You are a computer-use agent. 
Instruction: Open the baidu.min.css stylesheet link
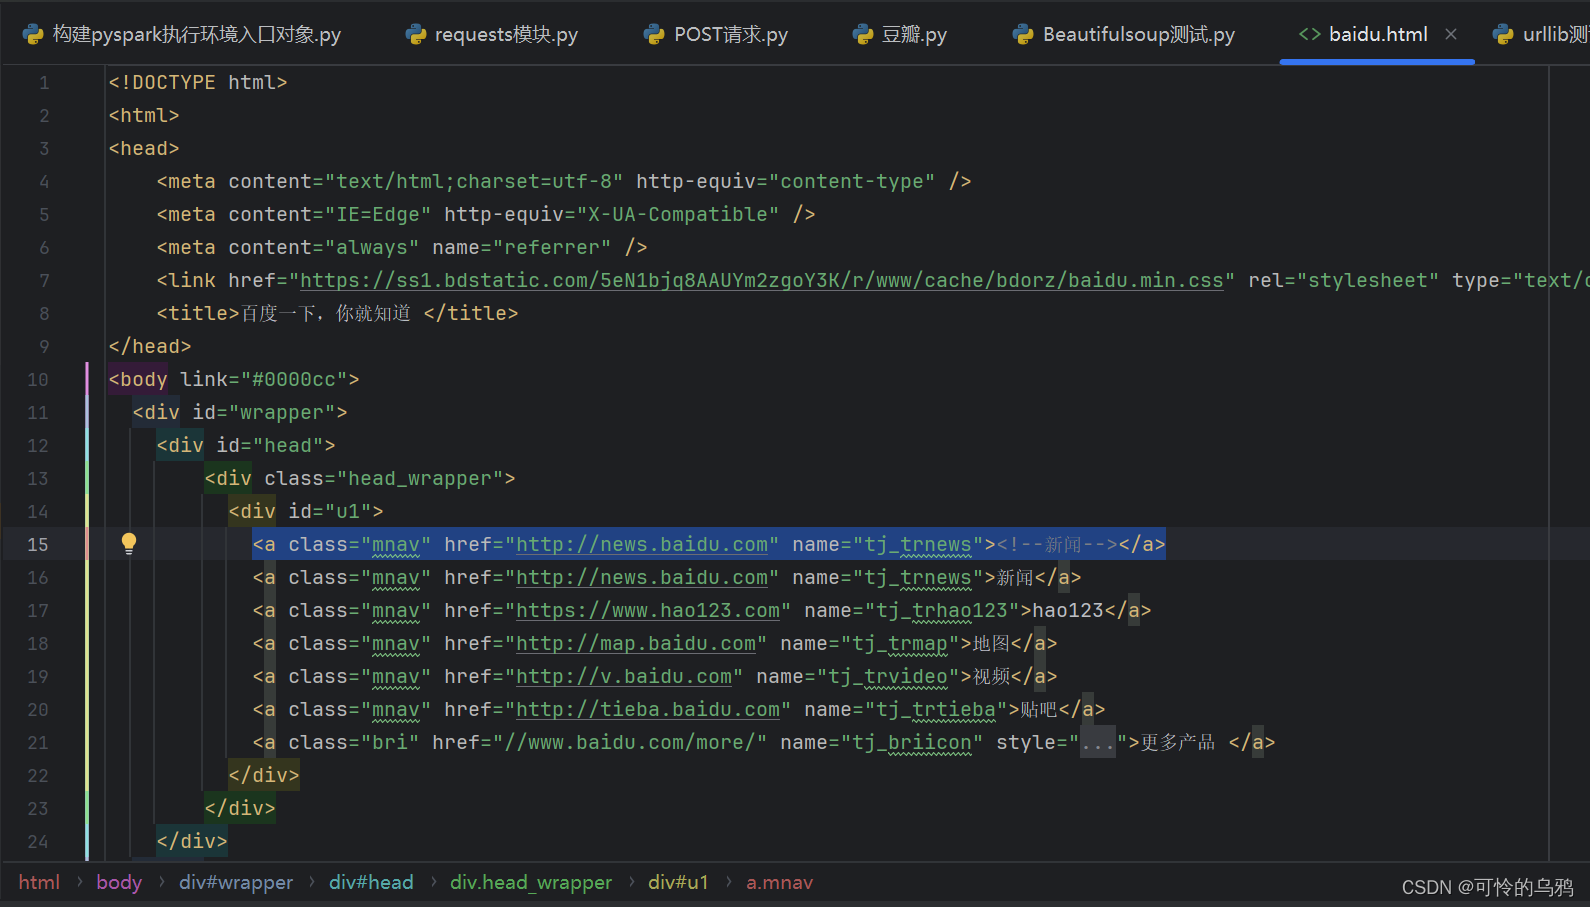pos(762,281)
